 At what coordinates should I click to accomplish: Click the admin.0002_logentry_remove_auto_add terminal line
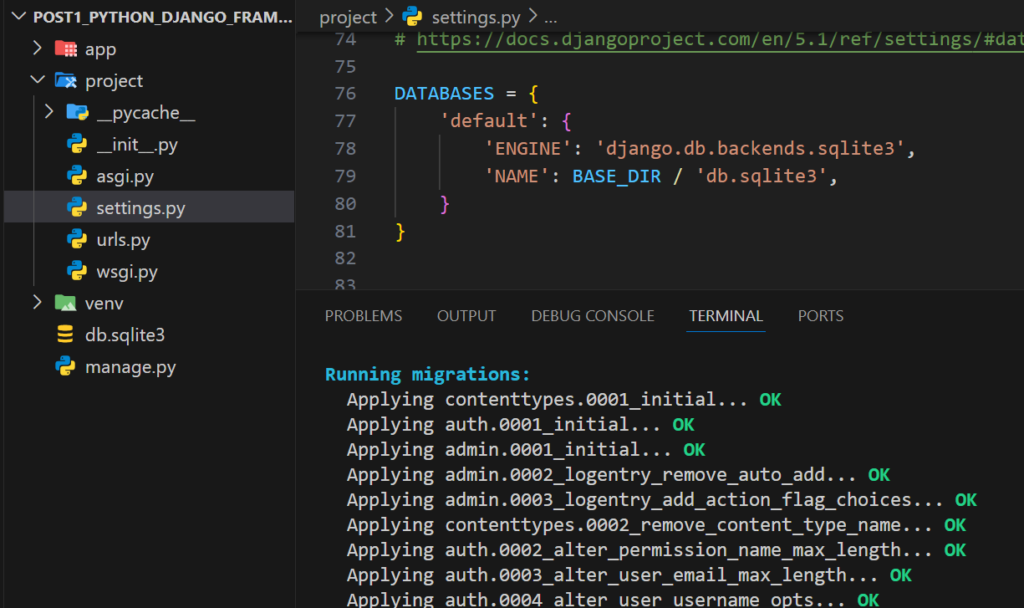[x=618, y=475]
